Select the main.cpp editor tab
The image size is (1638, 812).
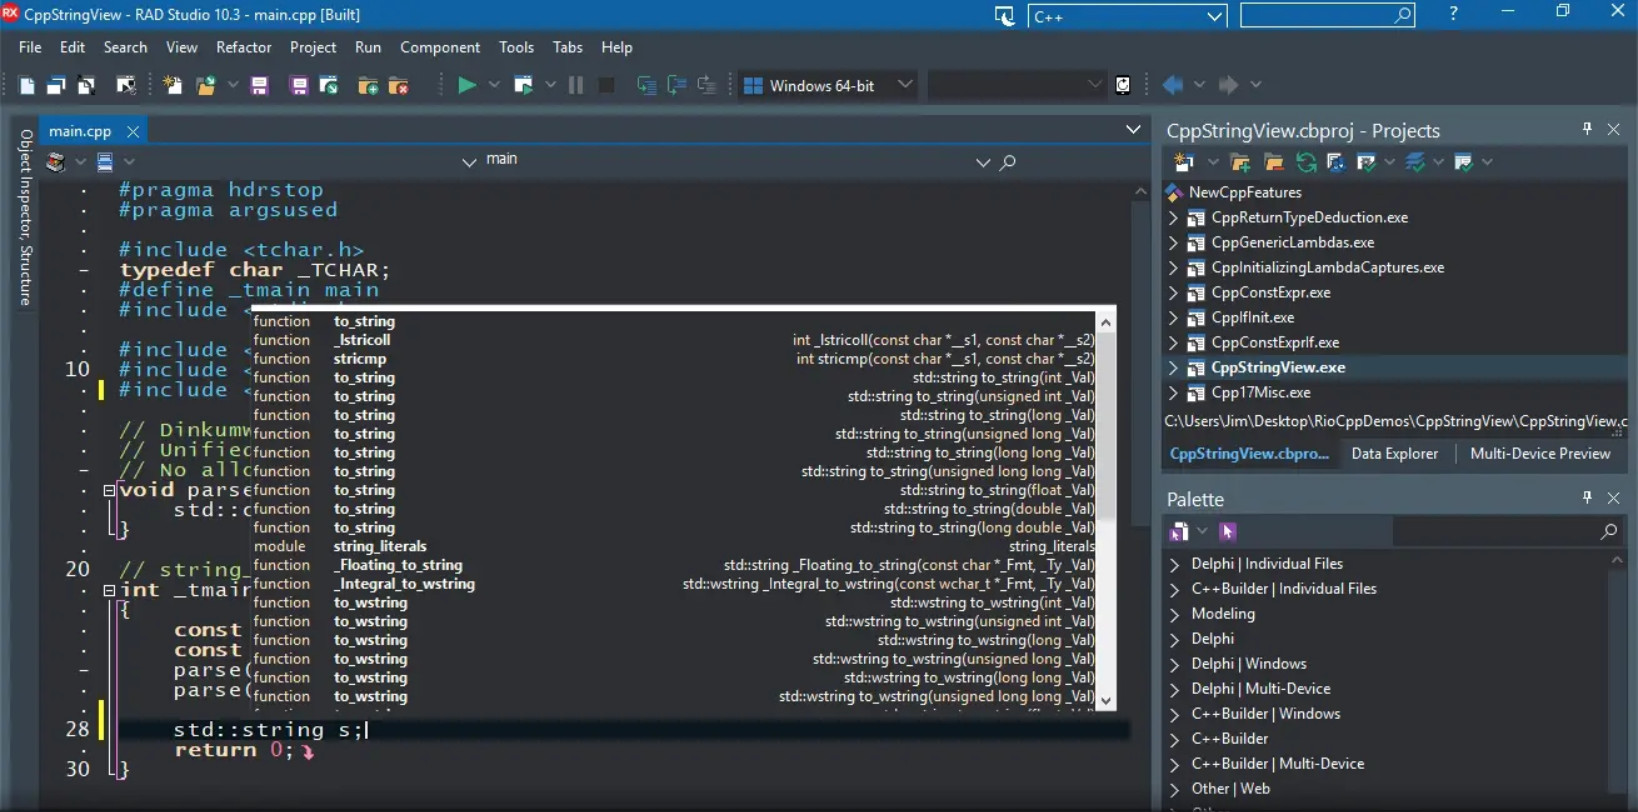(80, 131)
